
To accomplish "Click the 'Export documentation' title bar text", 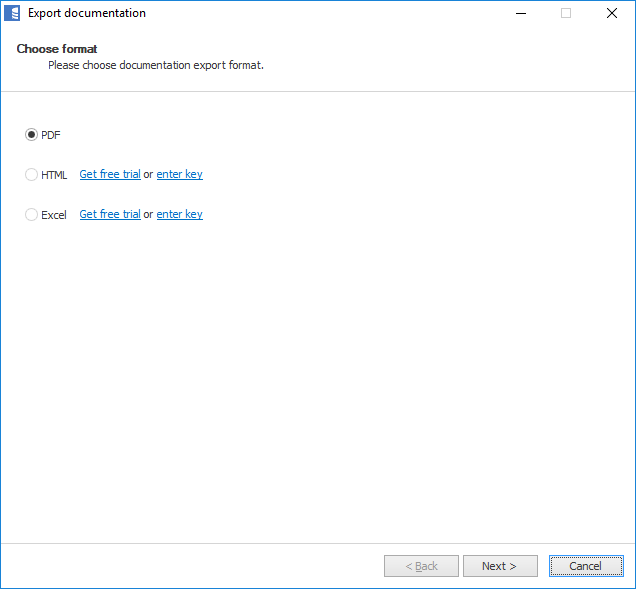I will point(87,14).
